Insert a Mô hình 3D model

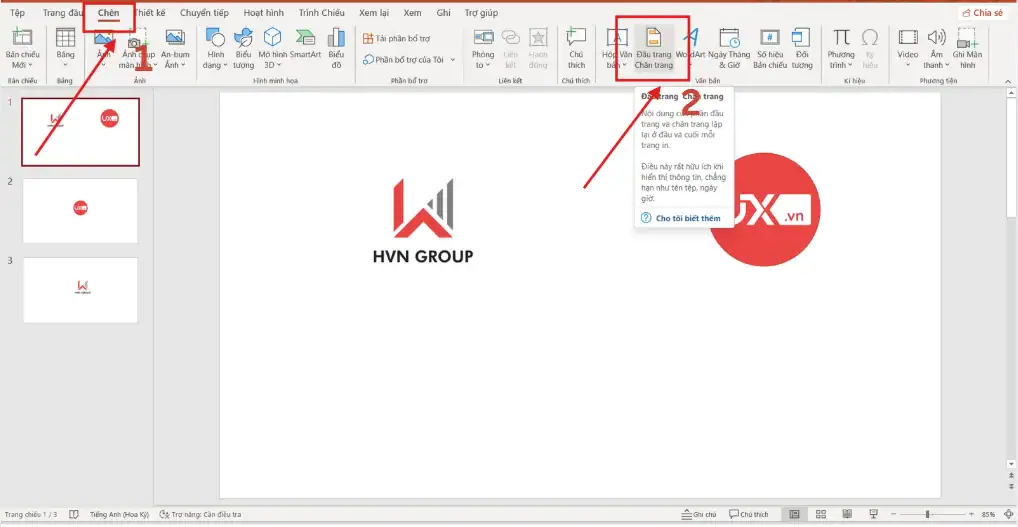[273, 48]
